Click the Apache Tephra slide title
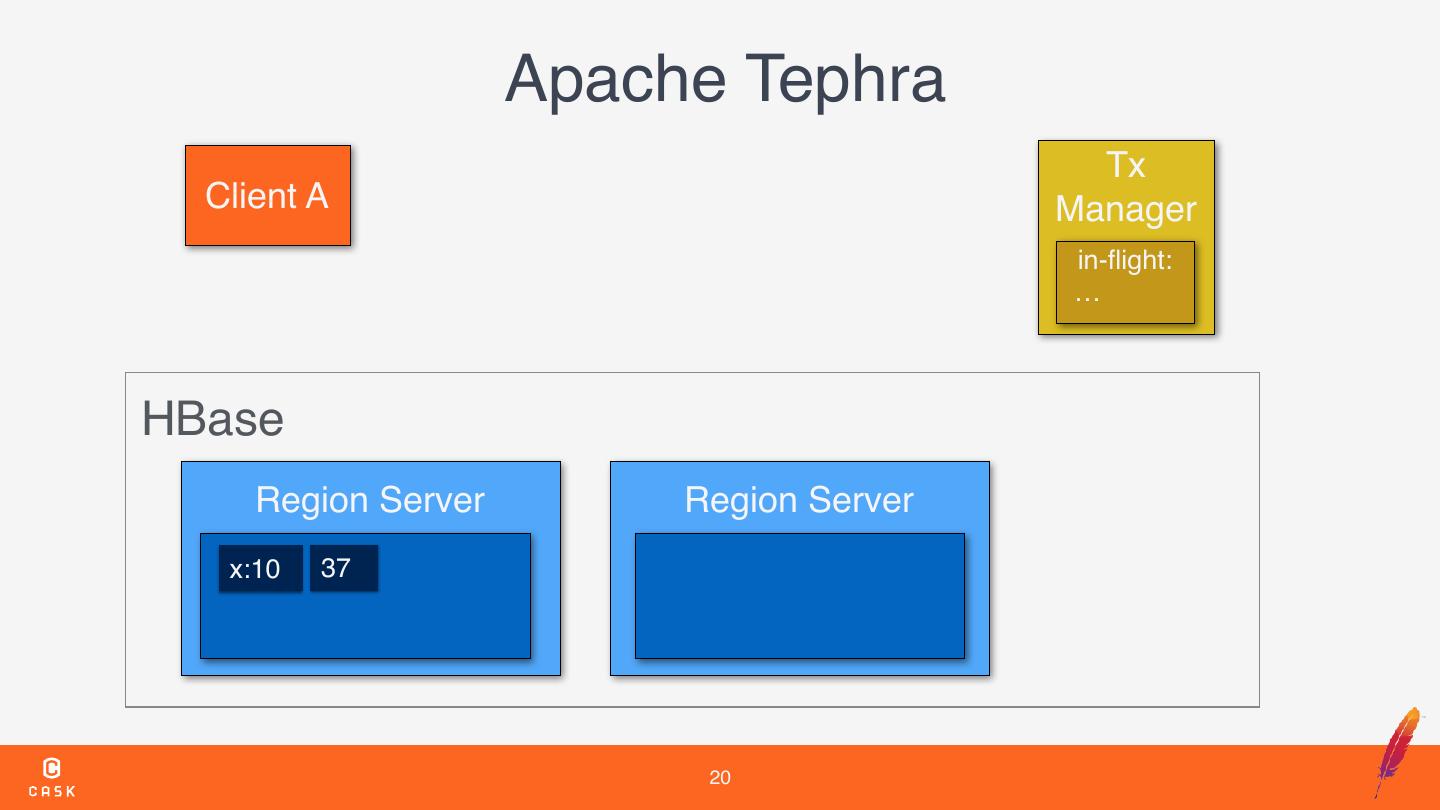Viewport: 1440px width, 810px height. pos(724,79)
